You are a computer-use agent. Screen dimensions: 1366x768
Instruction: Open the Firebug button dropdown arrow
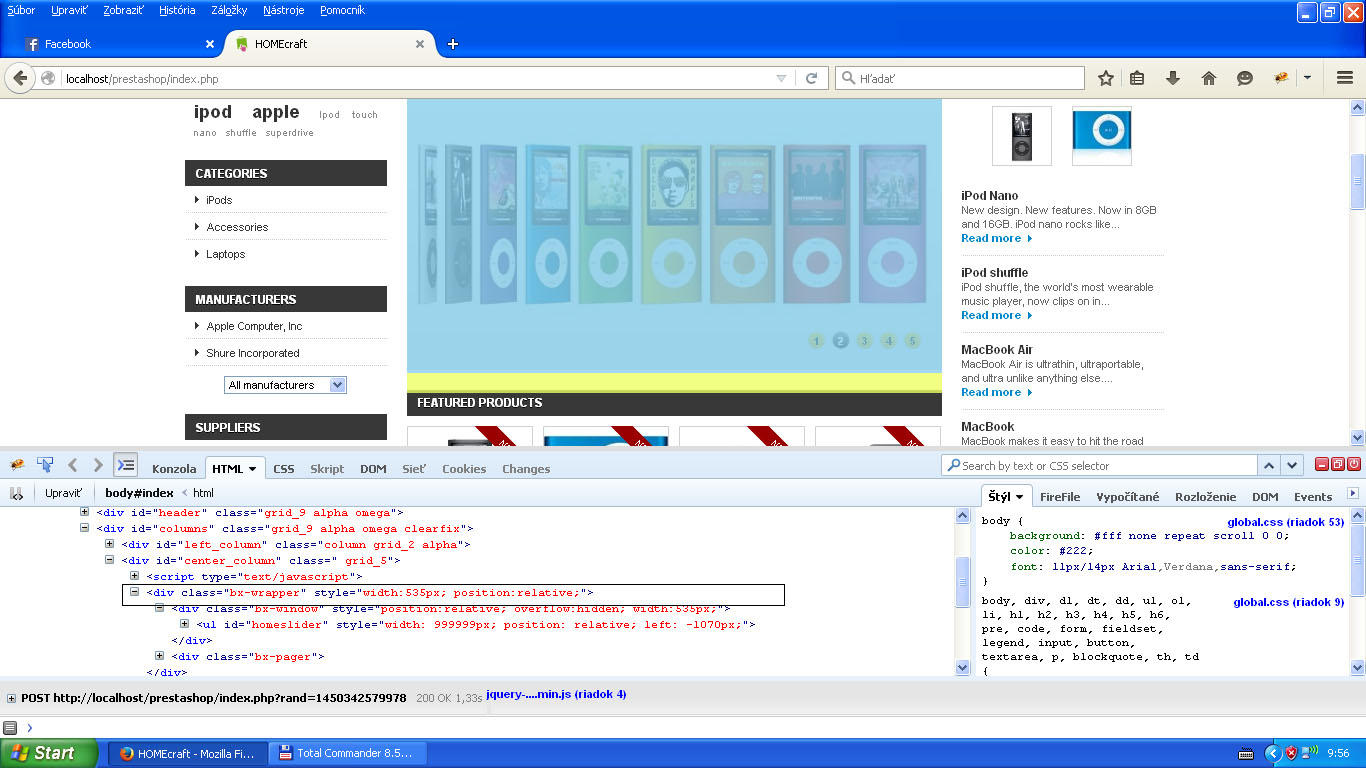click(1307, 78)
